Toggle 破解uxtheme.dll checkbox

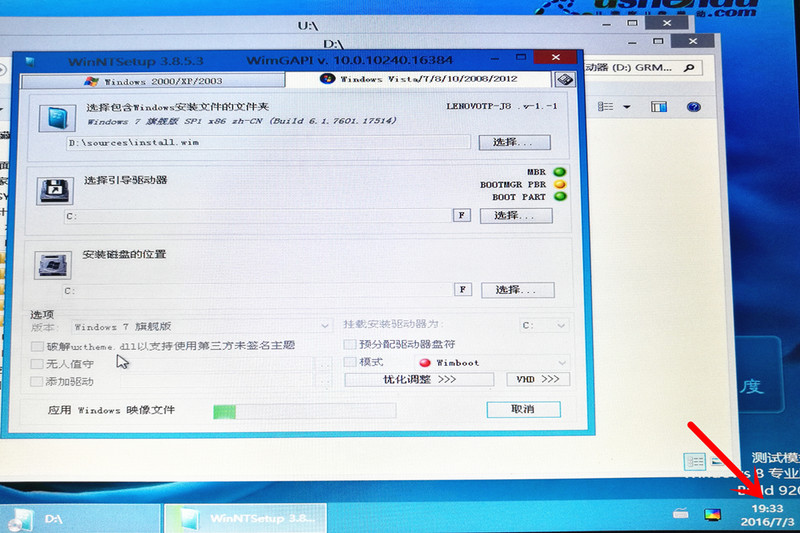tap(37, 347)
